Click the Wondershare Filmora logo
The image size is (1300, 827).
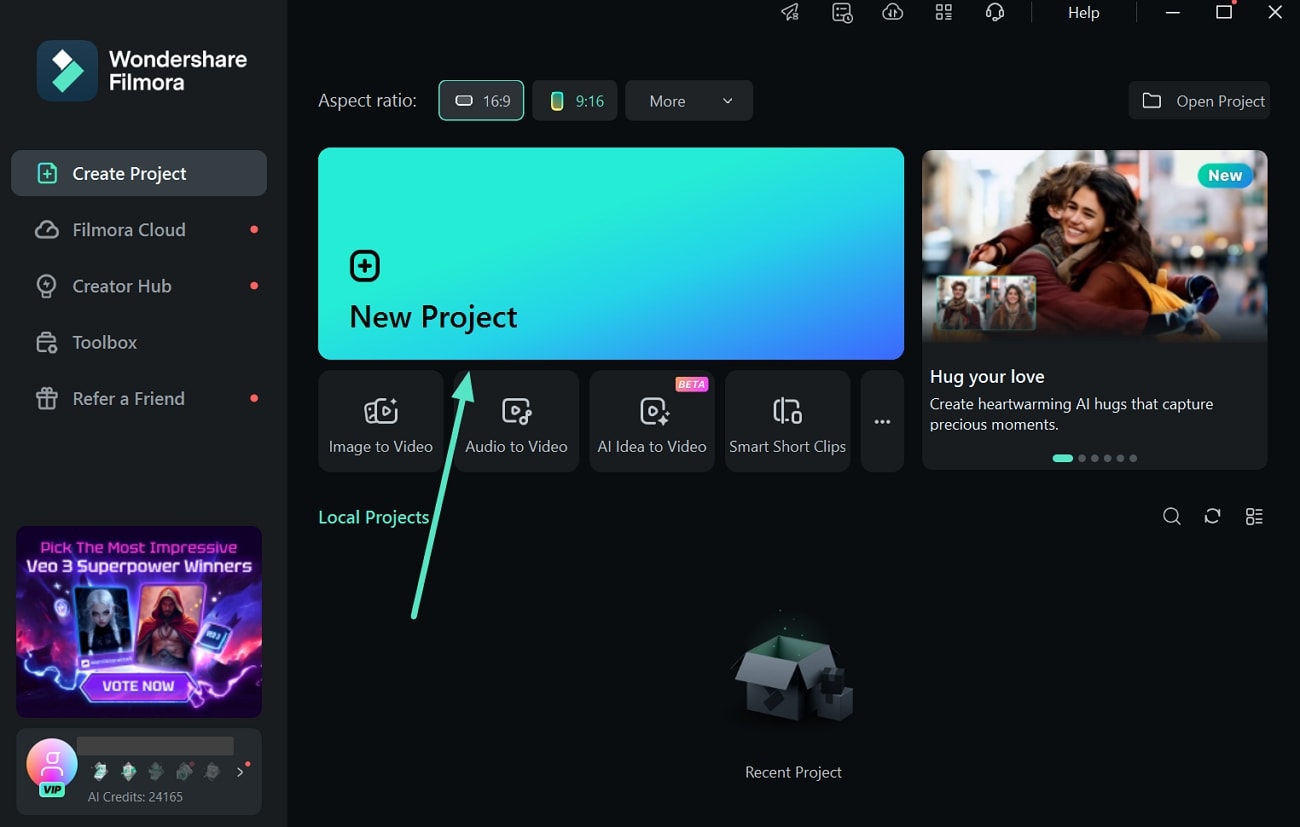click(x=143, y=71)
